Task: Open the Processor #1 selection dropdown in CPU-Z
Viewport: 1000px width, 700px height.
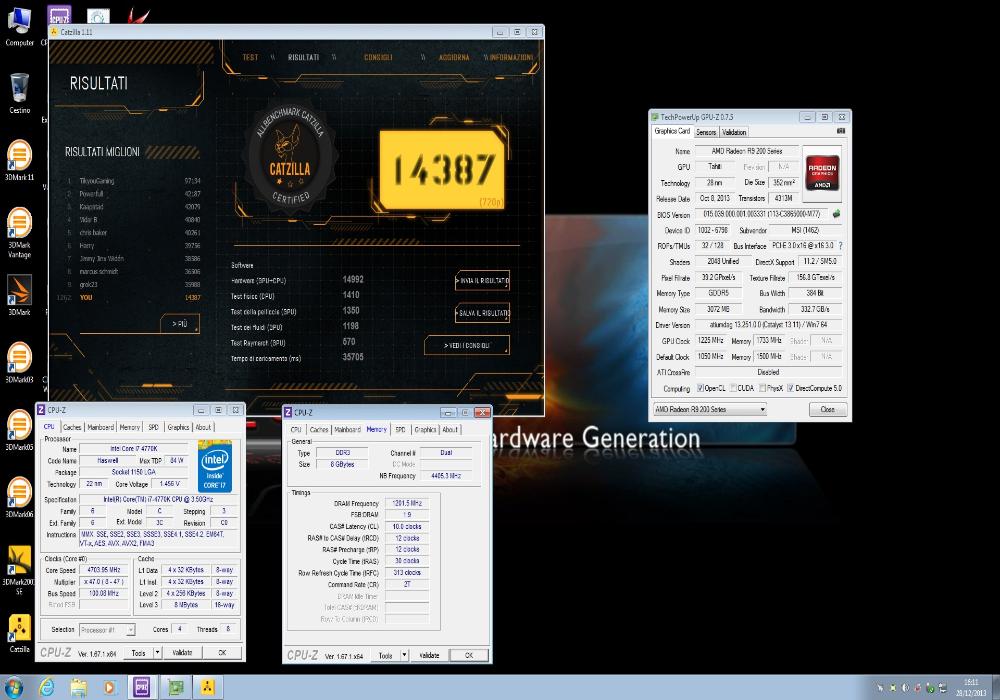Action: 107,630
